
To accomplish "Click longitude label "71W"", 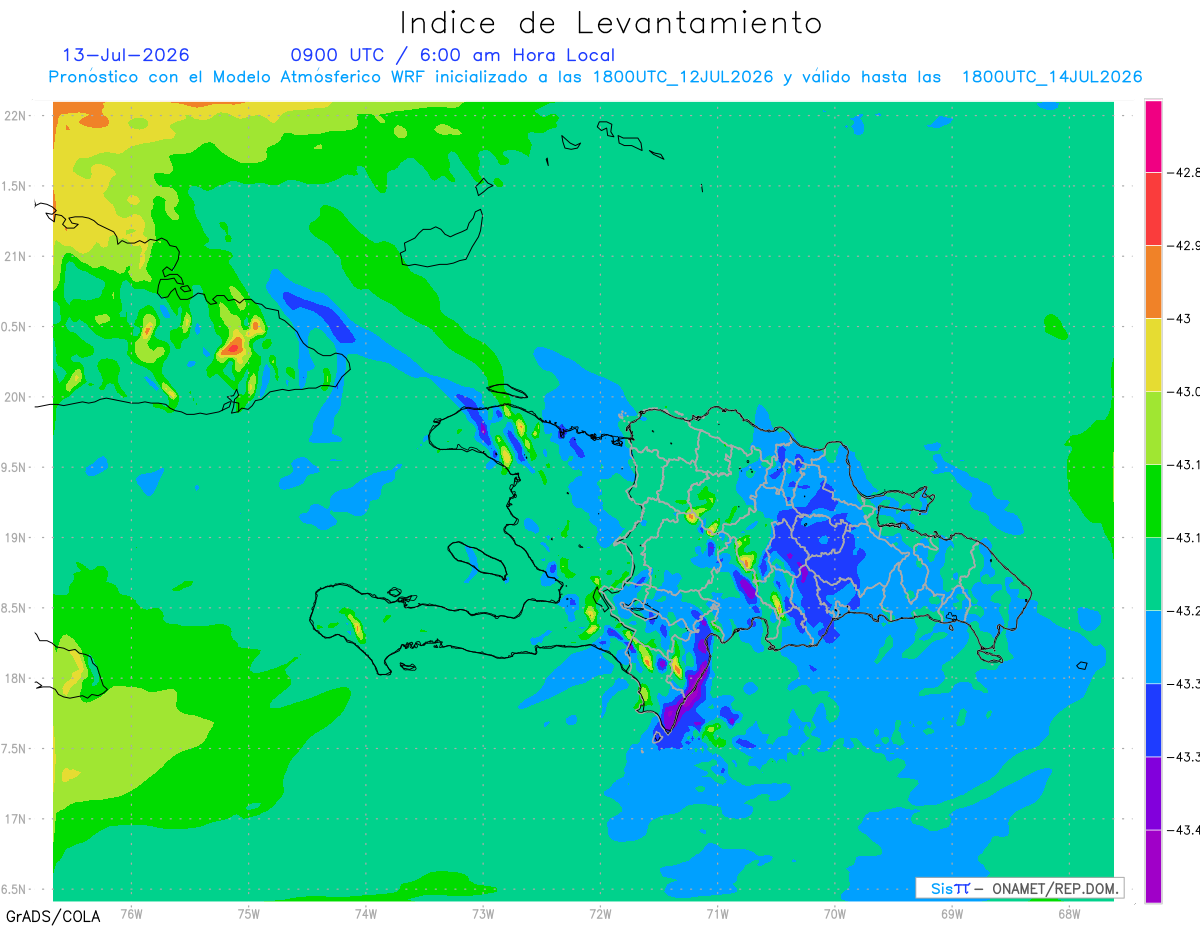I will (717, 913).
